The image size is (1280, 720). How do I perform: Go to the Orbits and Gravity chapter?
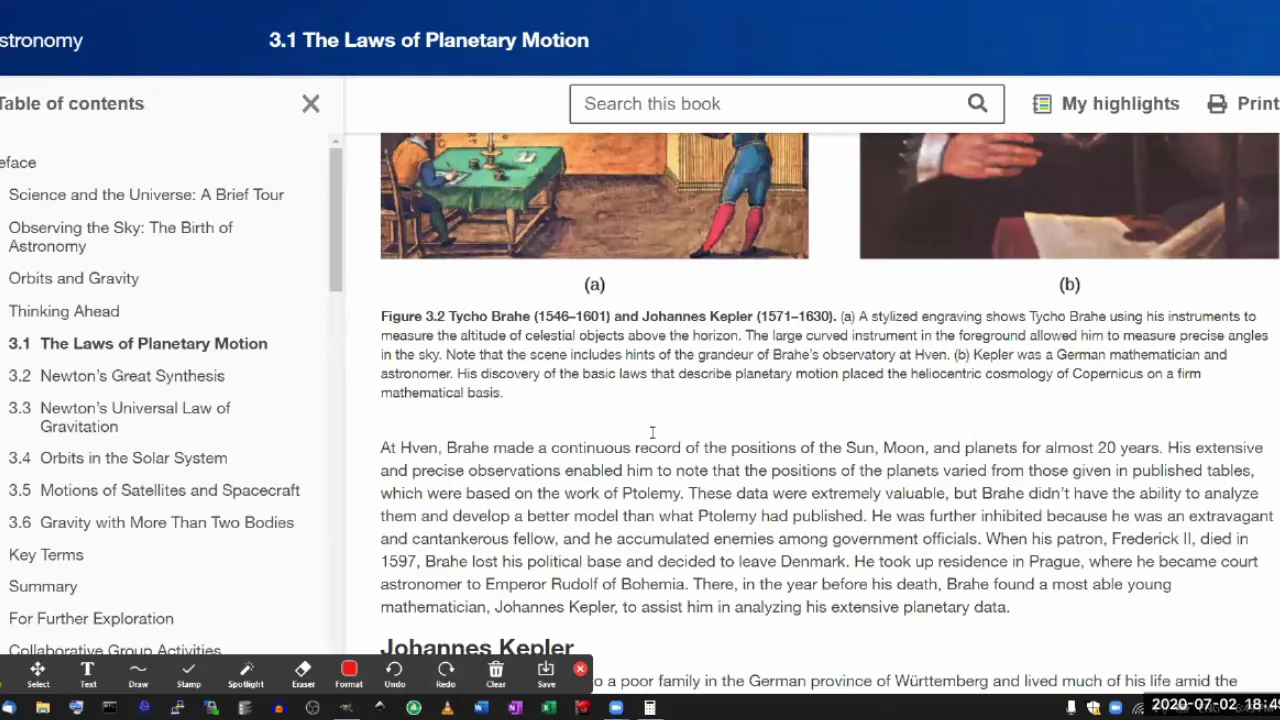[73, 279]
